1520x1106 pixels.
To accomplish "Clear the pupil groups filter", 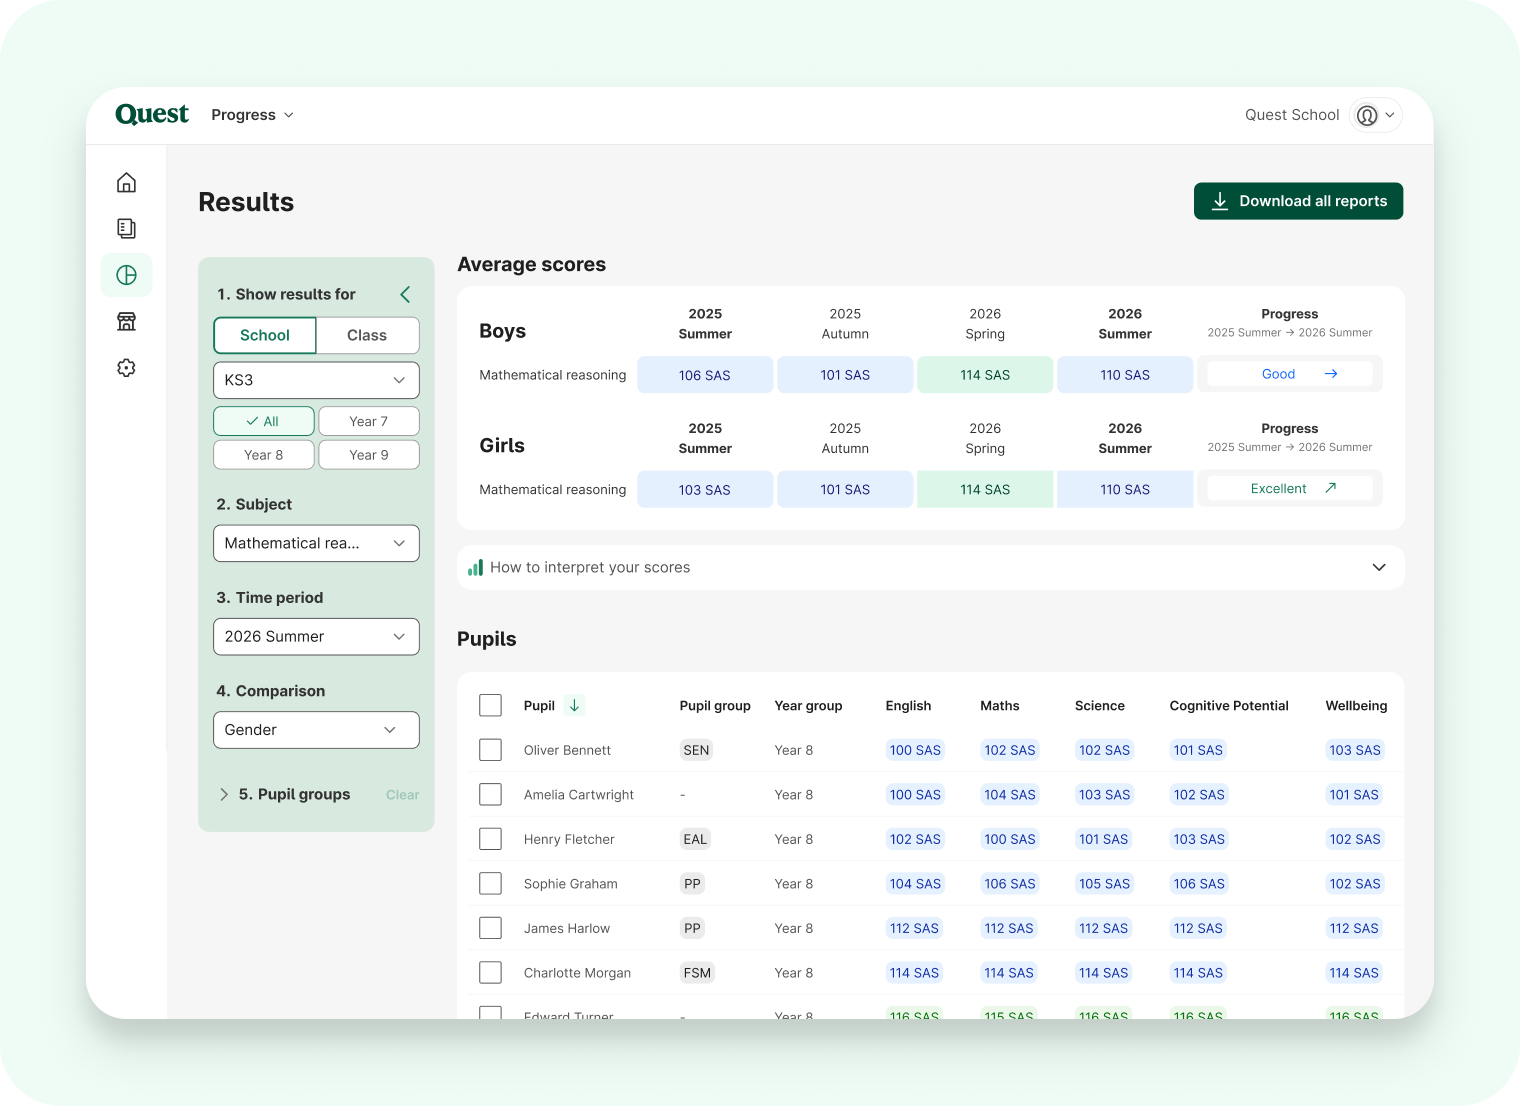I will coord(402,795).
